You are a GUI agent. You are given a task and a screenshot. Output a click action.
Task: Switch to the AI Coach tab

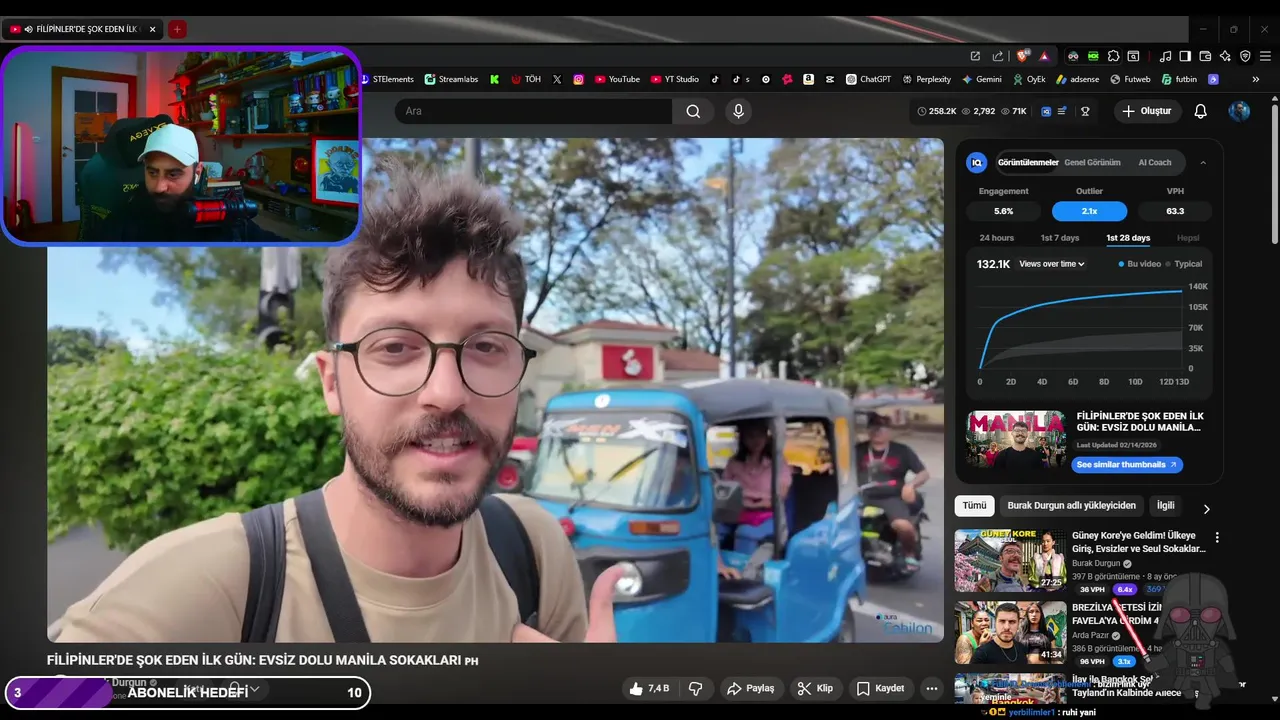click(1154, 162)
